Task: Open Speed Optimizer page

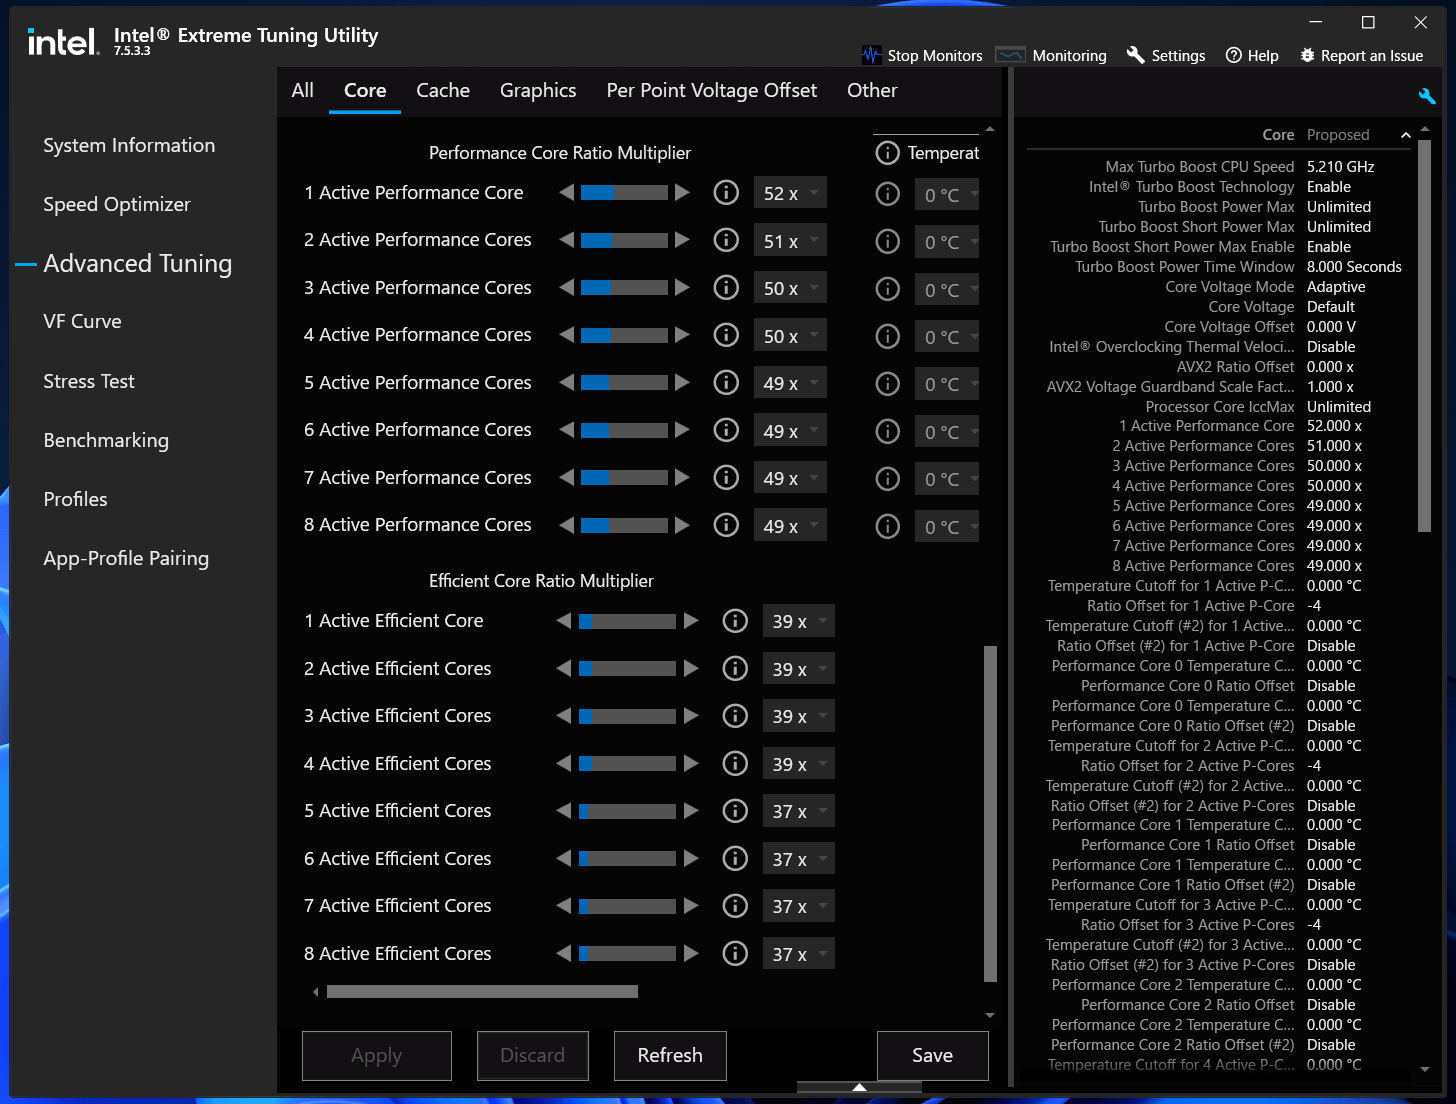Action: click(117, 204)
